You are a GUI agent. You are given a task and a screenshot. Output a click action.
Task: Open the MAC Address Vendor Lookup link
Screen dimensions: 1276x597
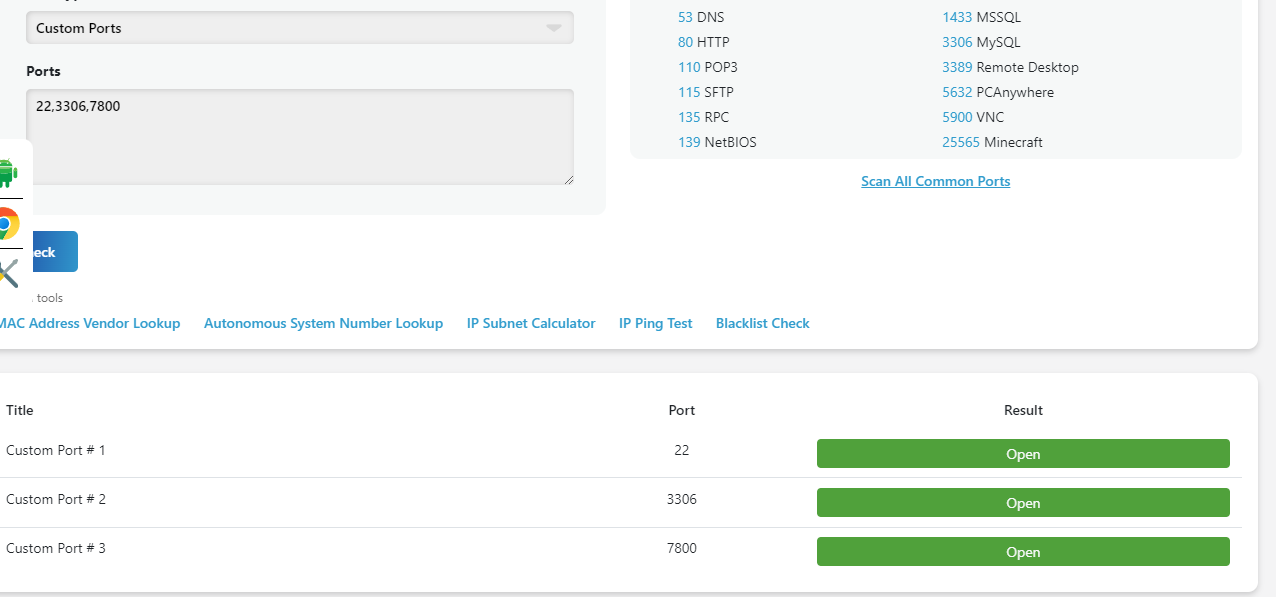tap(89, 323)
